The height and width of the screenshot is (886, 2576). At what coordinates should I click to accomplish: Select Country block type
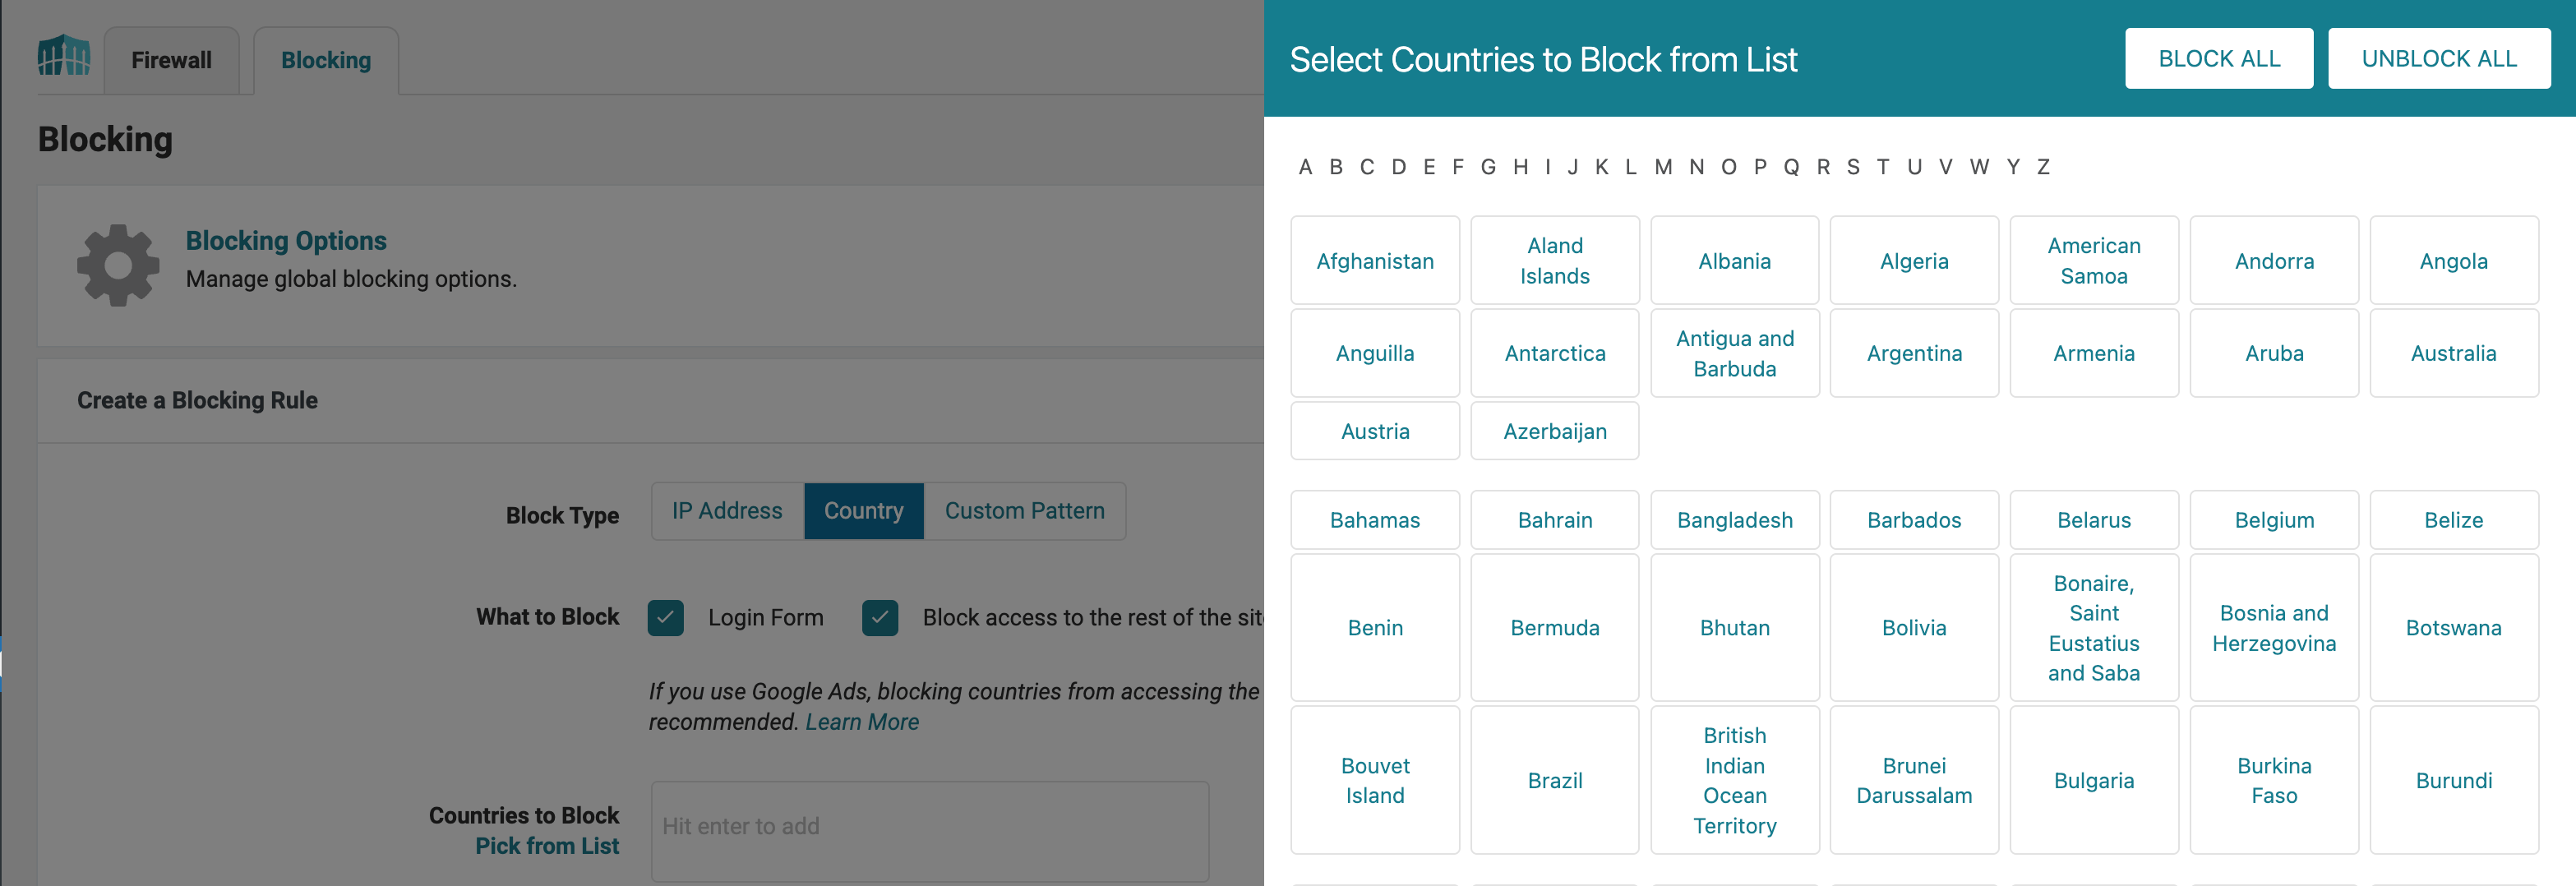(x=863, y=511)
